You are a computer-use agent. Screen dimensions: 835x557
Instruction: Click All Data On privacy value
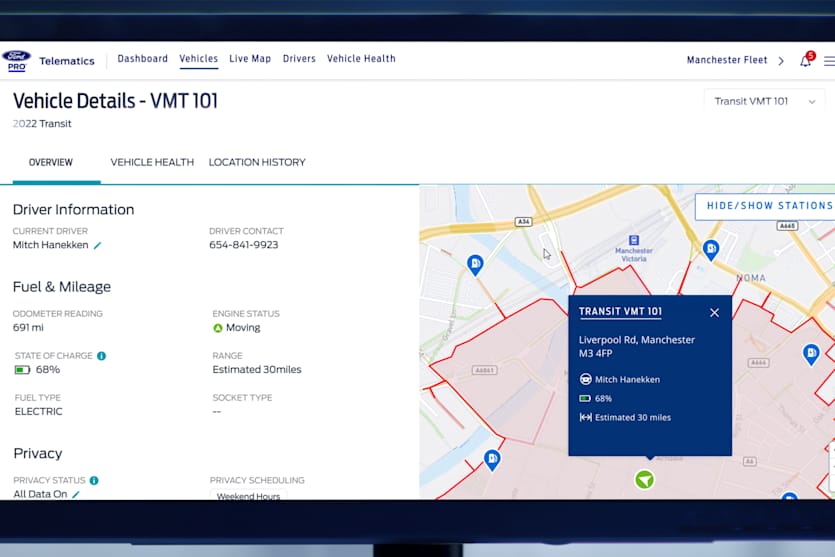pos(40,494)
